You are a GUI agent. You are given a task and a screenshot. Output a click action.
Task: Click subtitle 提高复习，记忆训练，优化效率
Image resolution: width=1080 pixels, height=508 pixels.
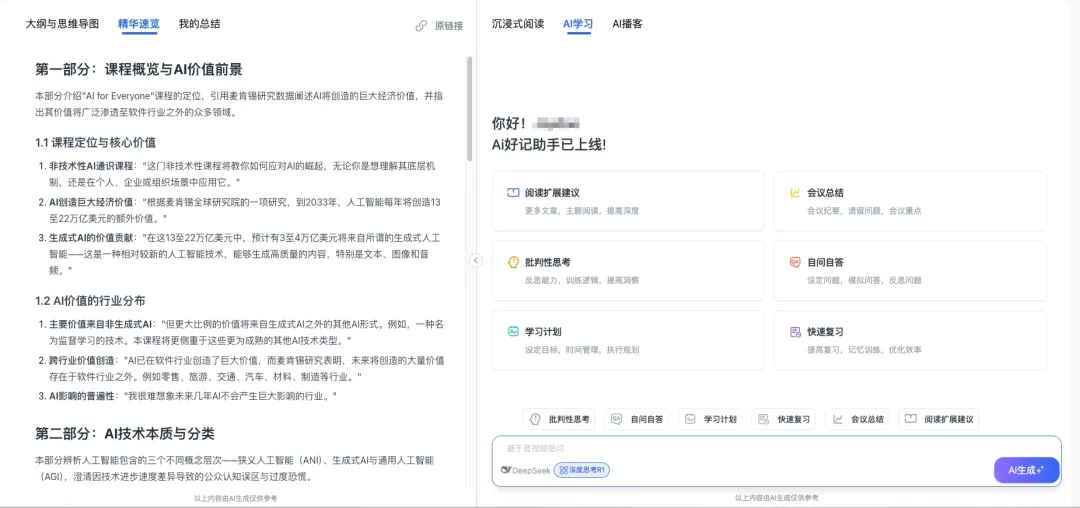click(864, 350)
